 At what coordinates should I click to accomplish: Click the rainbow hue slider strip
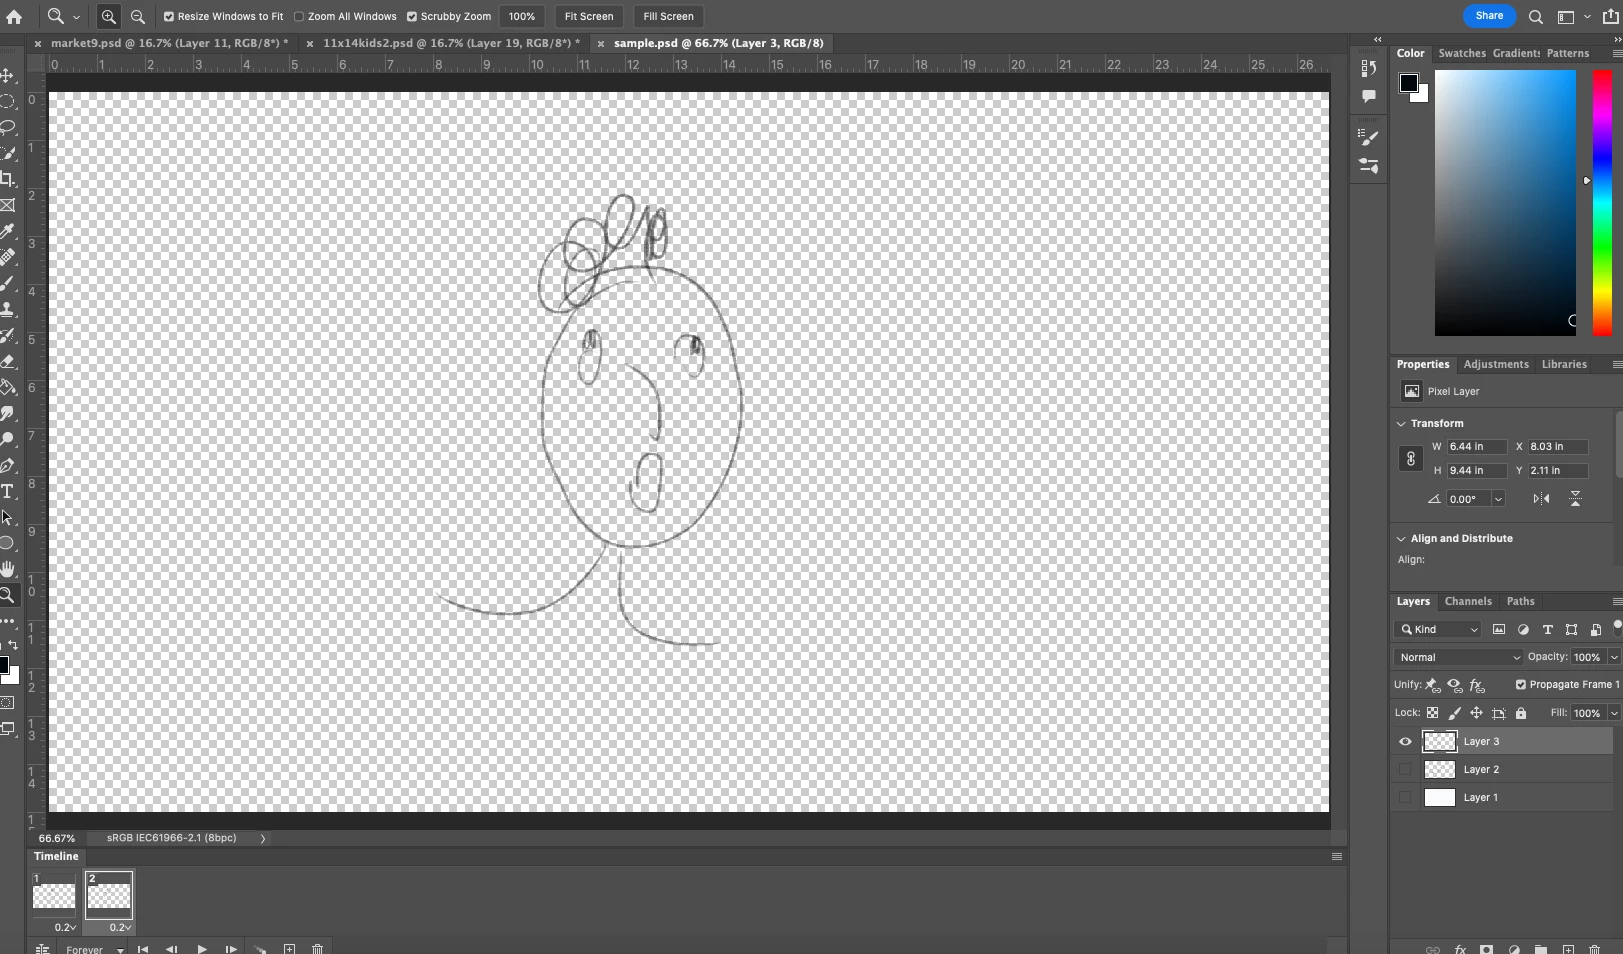click(1602, 203)
